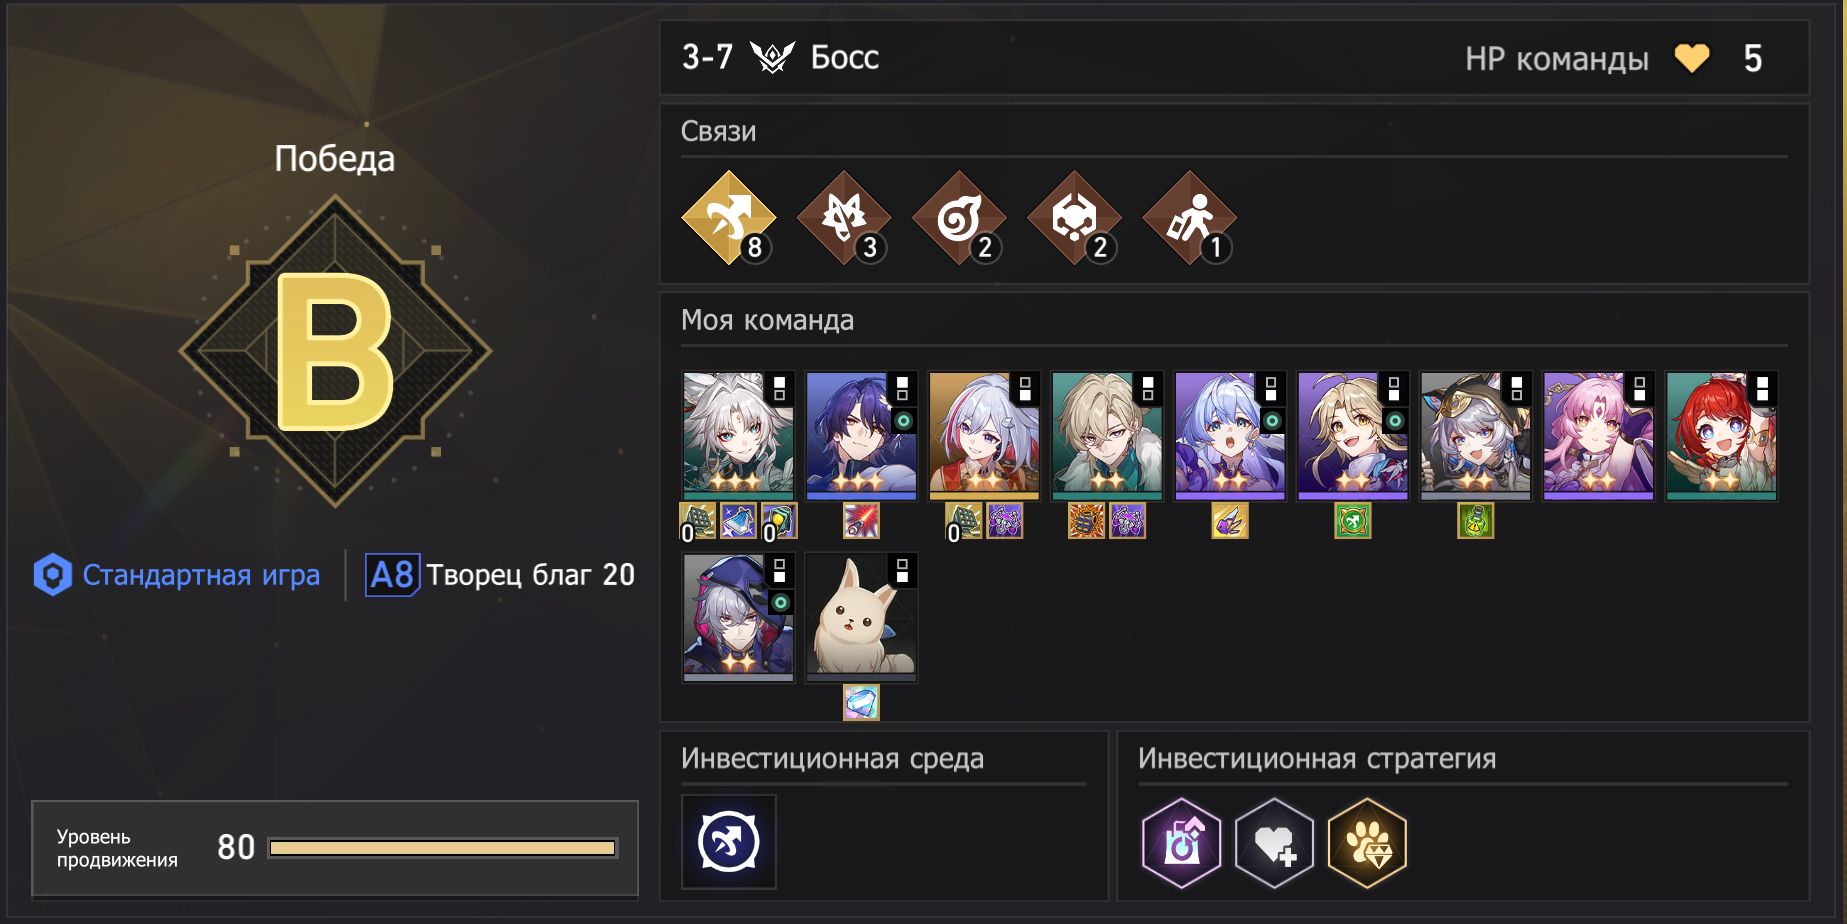Open the spiral bond icon with count 2
Screen dimensions: 1847x924
click(959, 218)
